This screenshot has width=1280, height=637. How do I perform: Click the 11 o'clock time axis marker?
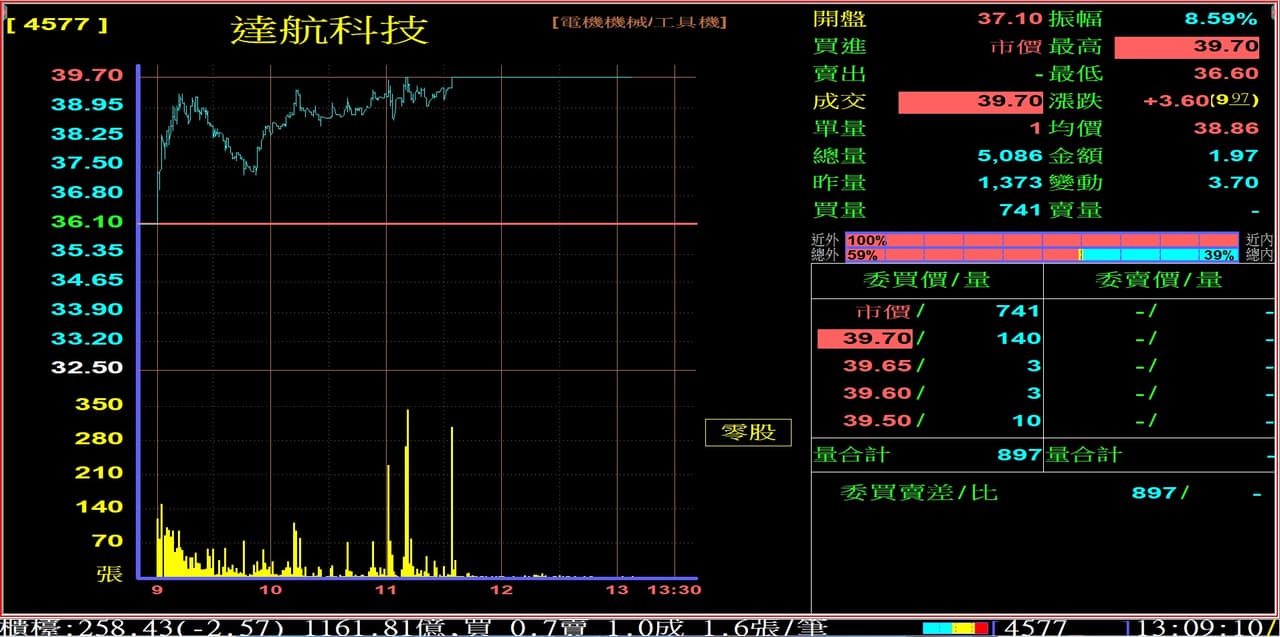pyautogui.click(x=386, y=590)
